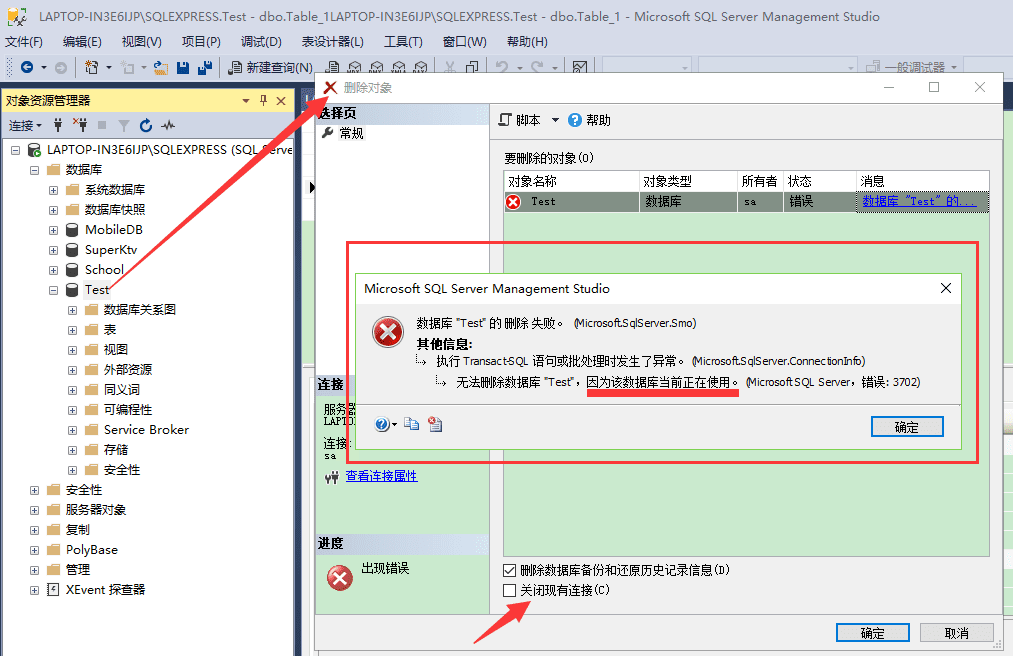
Task: Click the DMX query icon
Action: [x=377, y=67]
